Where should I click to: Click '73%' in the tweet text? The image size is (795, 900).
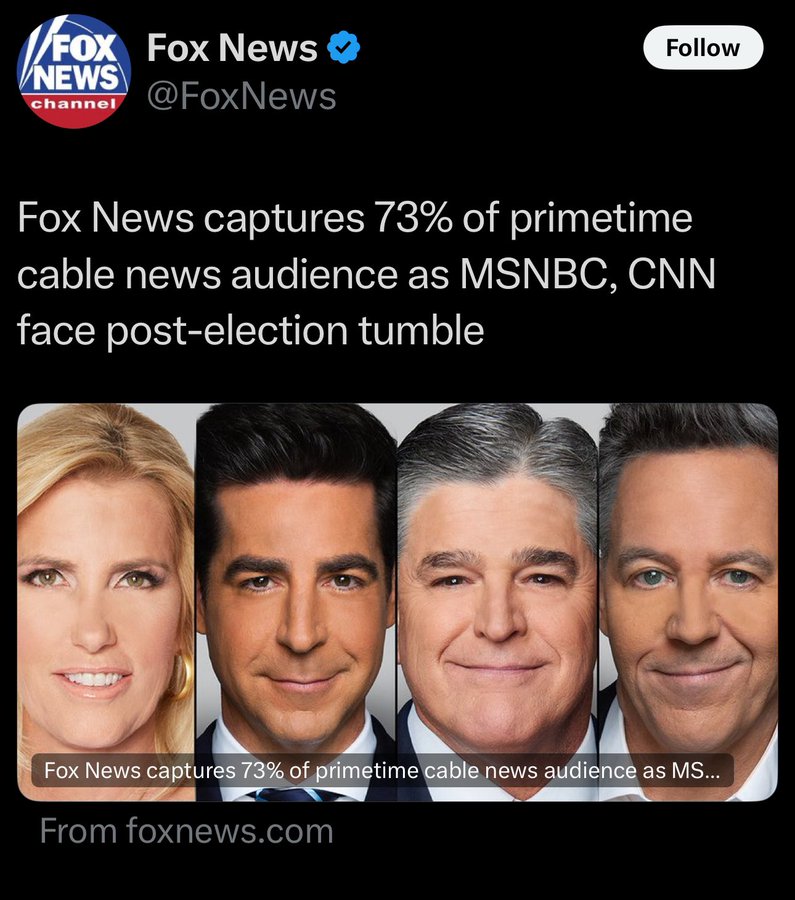tap(413, 218)
